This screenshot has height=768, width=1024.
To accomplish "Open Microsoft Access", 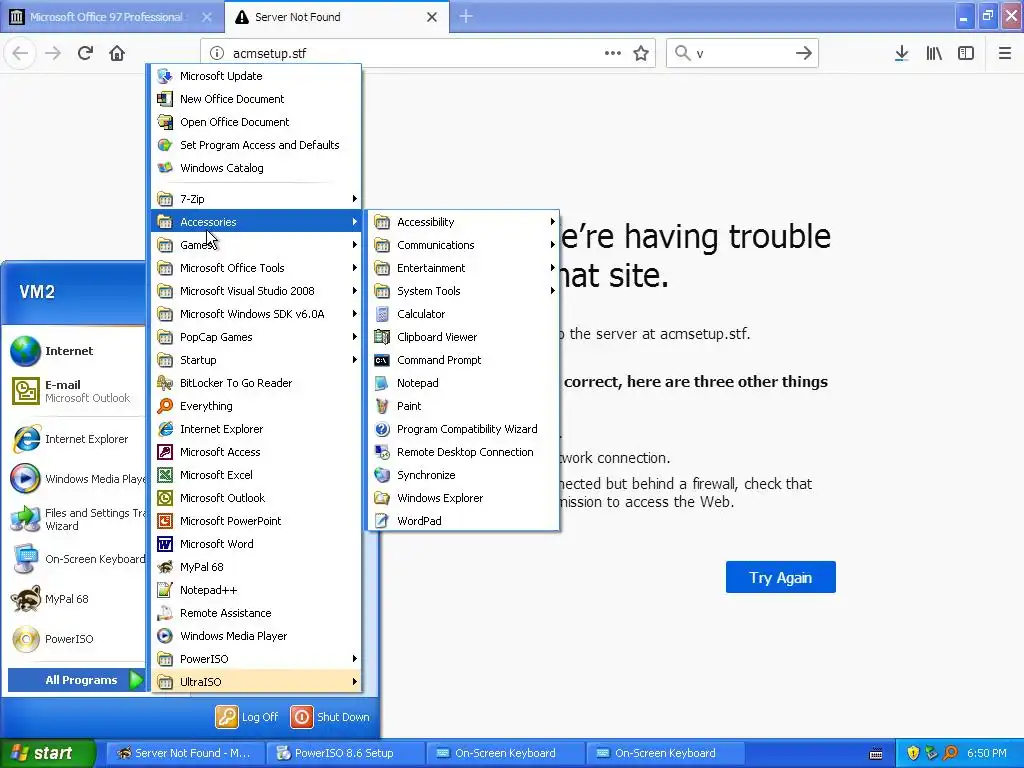I will click(256, 452).
